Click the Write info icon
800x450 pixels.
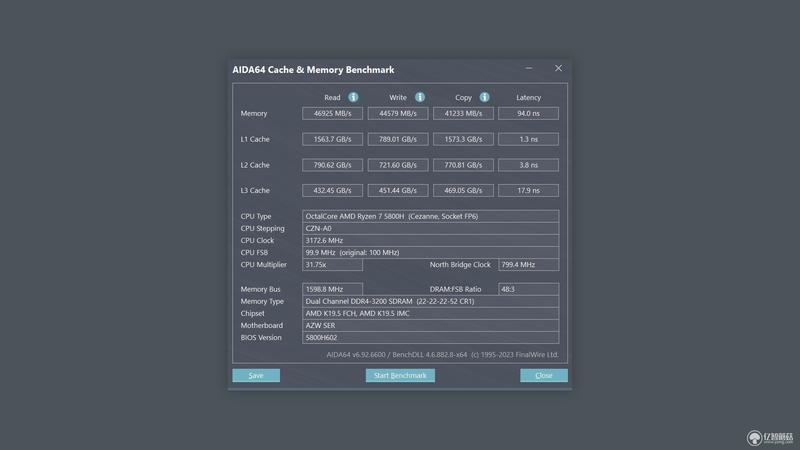pos(419,97)
